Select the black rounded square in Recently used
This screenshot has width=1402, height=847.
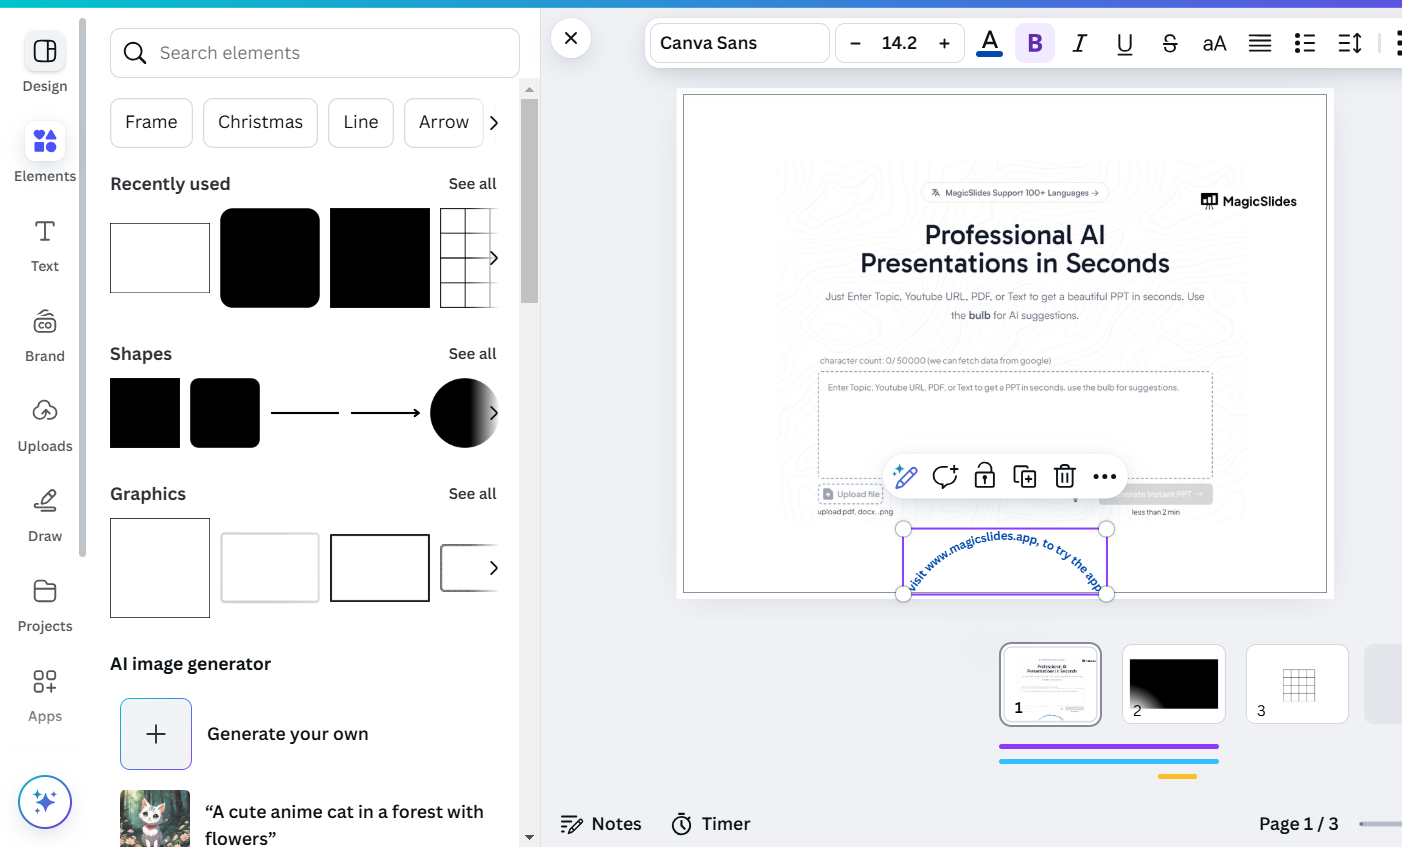click(x=270, y=258)
